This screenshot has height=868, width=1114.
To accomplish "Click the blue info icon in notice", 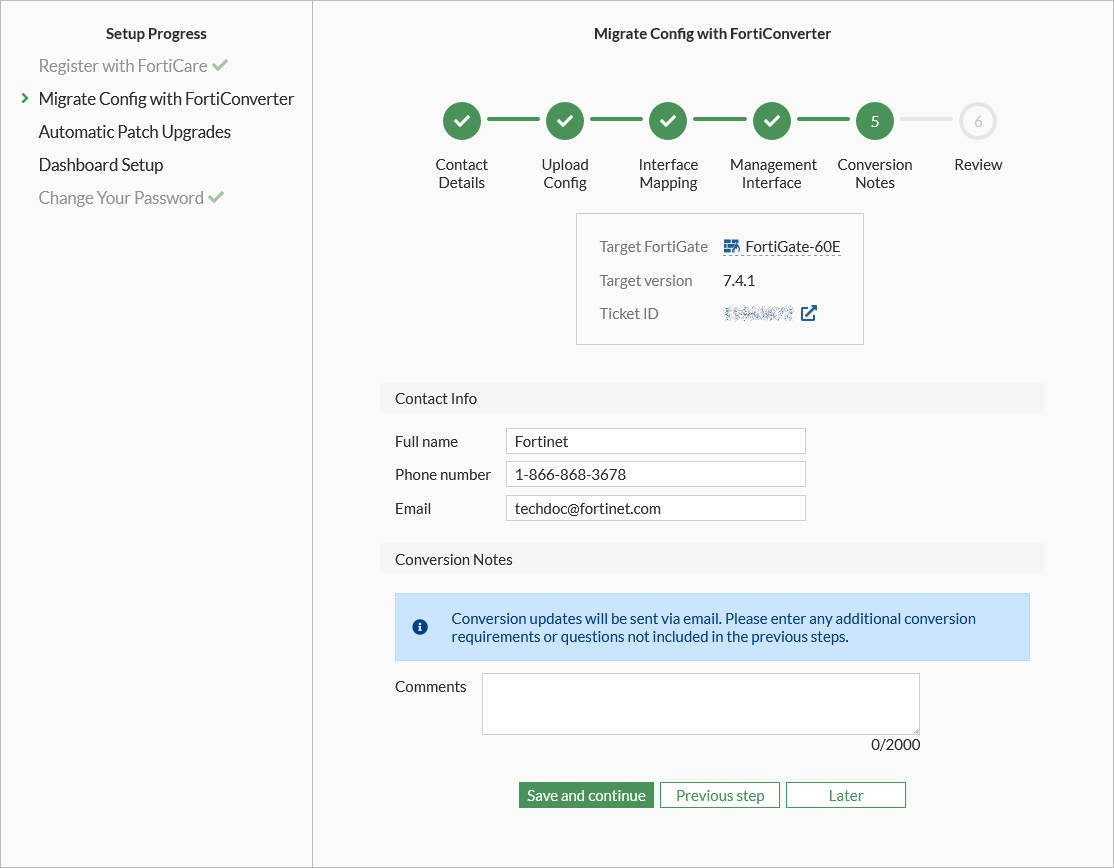I will coord(420,627).
